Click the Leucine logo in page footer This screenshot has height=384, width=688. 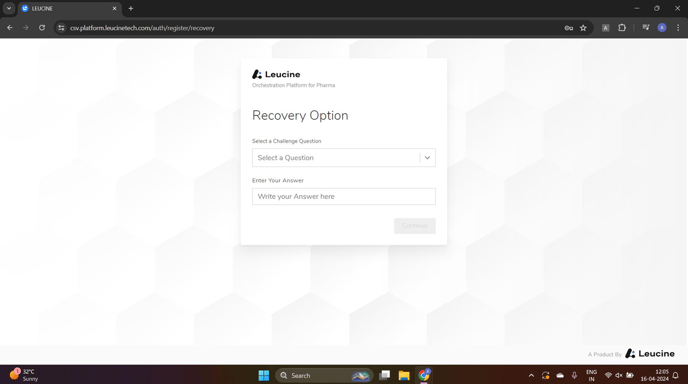pos(650,354)
